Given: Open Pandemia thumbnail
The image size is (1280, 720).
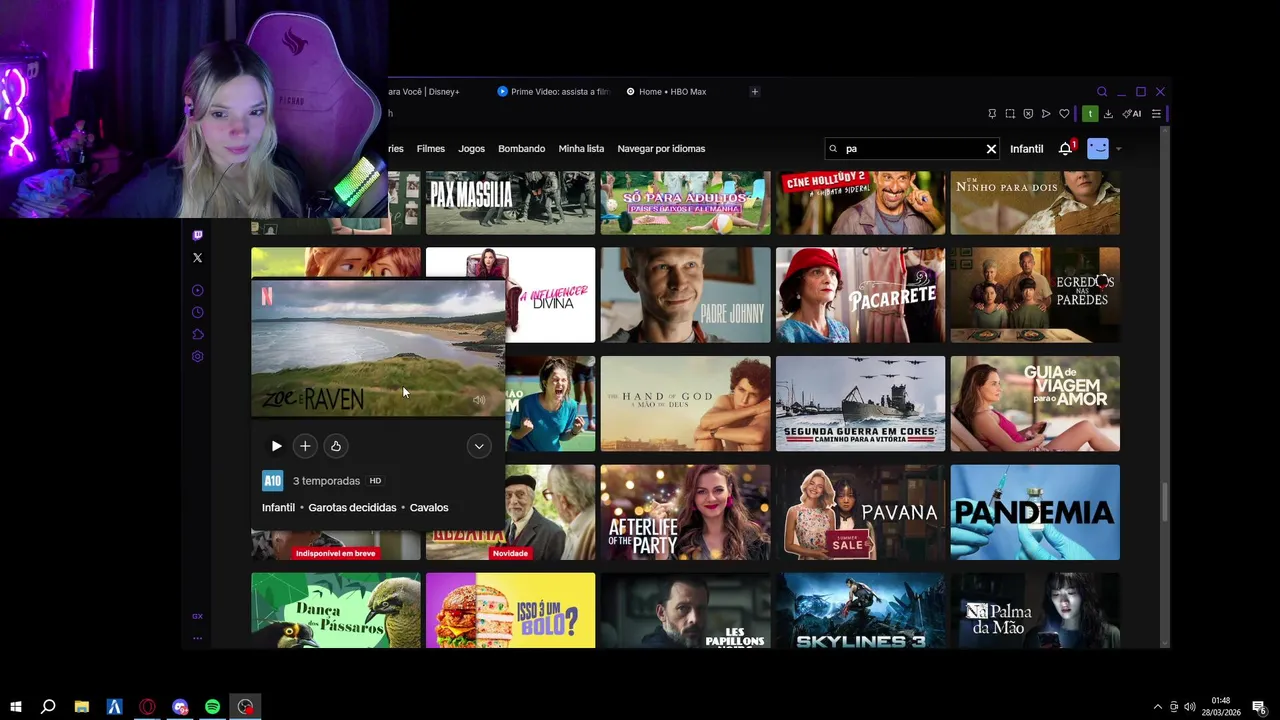Looking at the screenshot, I should click(x=1035, y=512).
